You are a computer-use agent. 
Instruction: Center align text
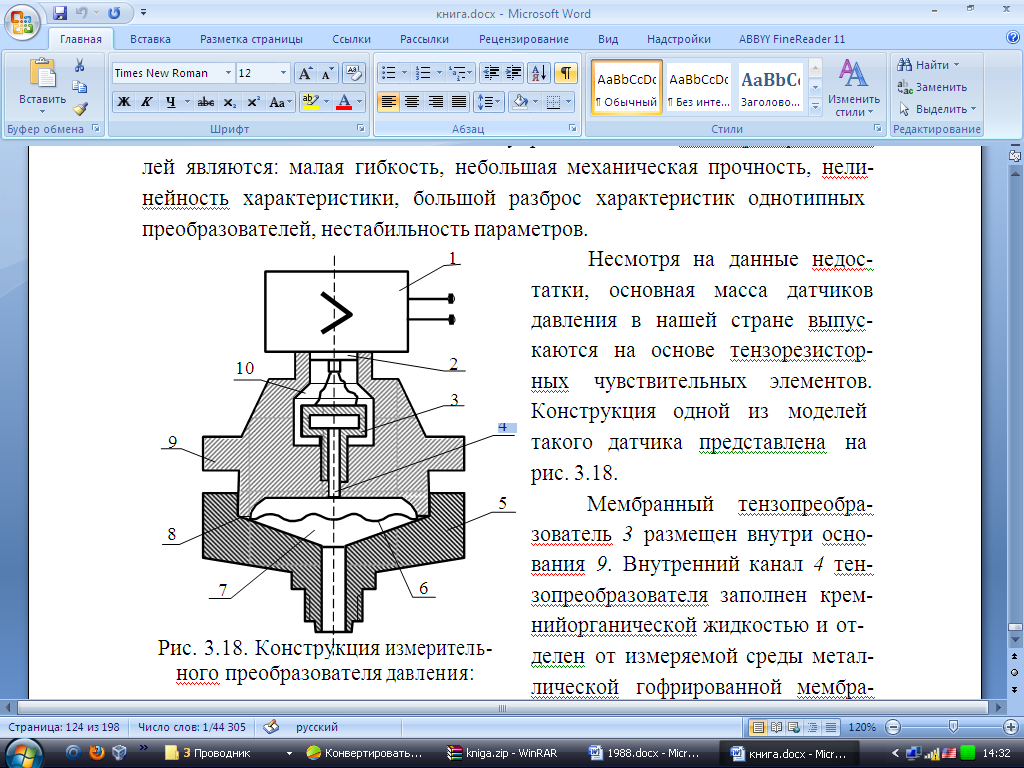(x=412, y=102)
